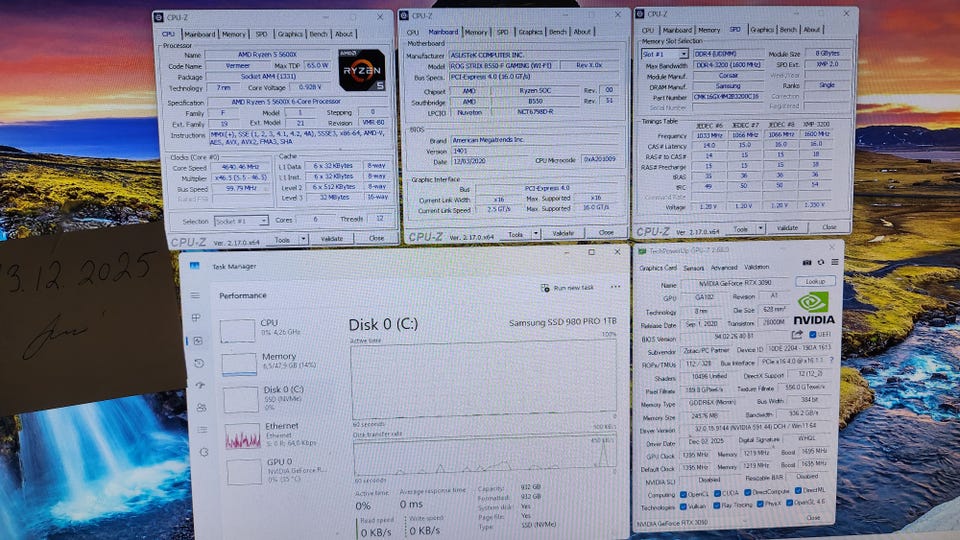Click Part Number field in CPU-Z SPD window
This screenshot has width=960, height=540.
pos(727,97)
